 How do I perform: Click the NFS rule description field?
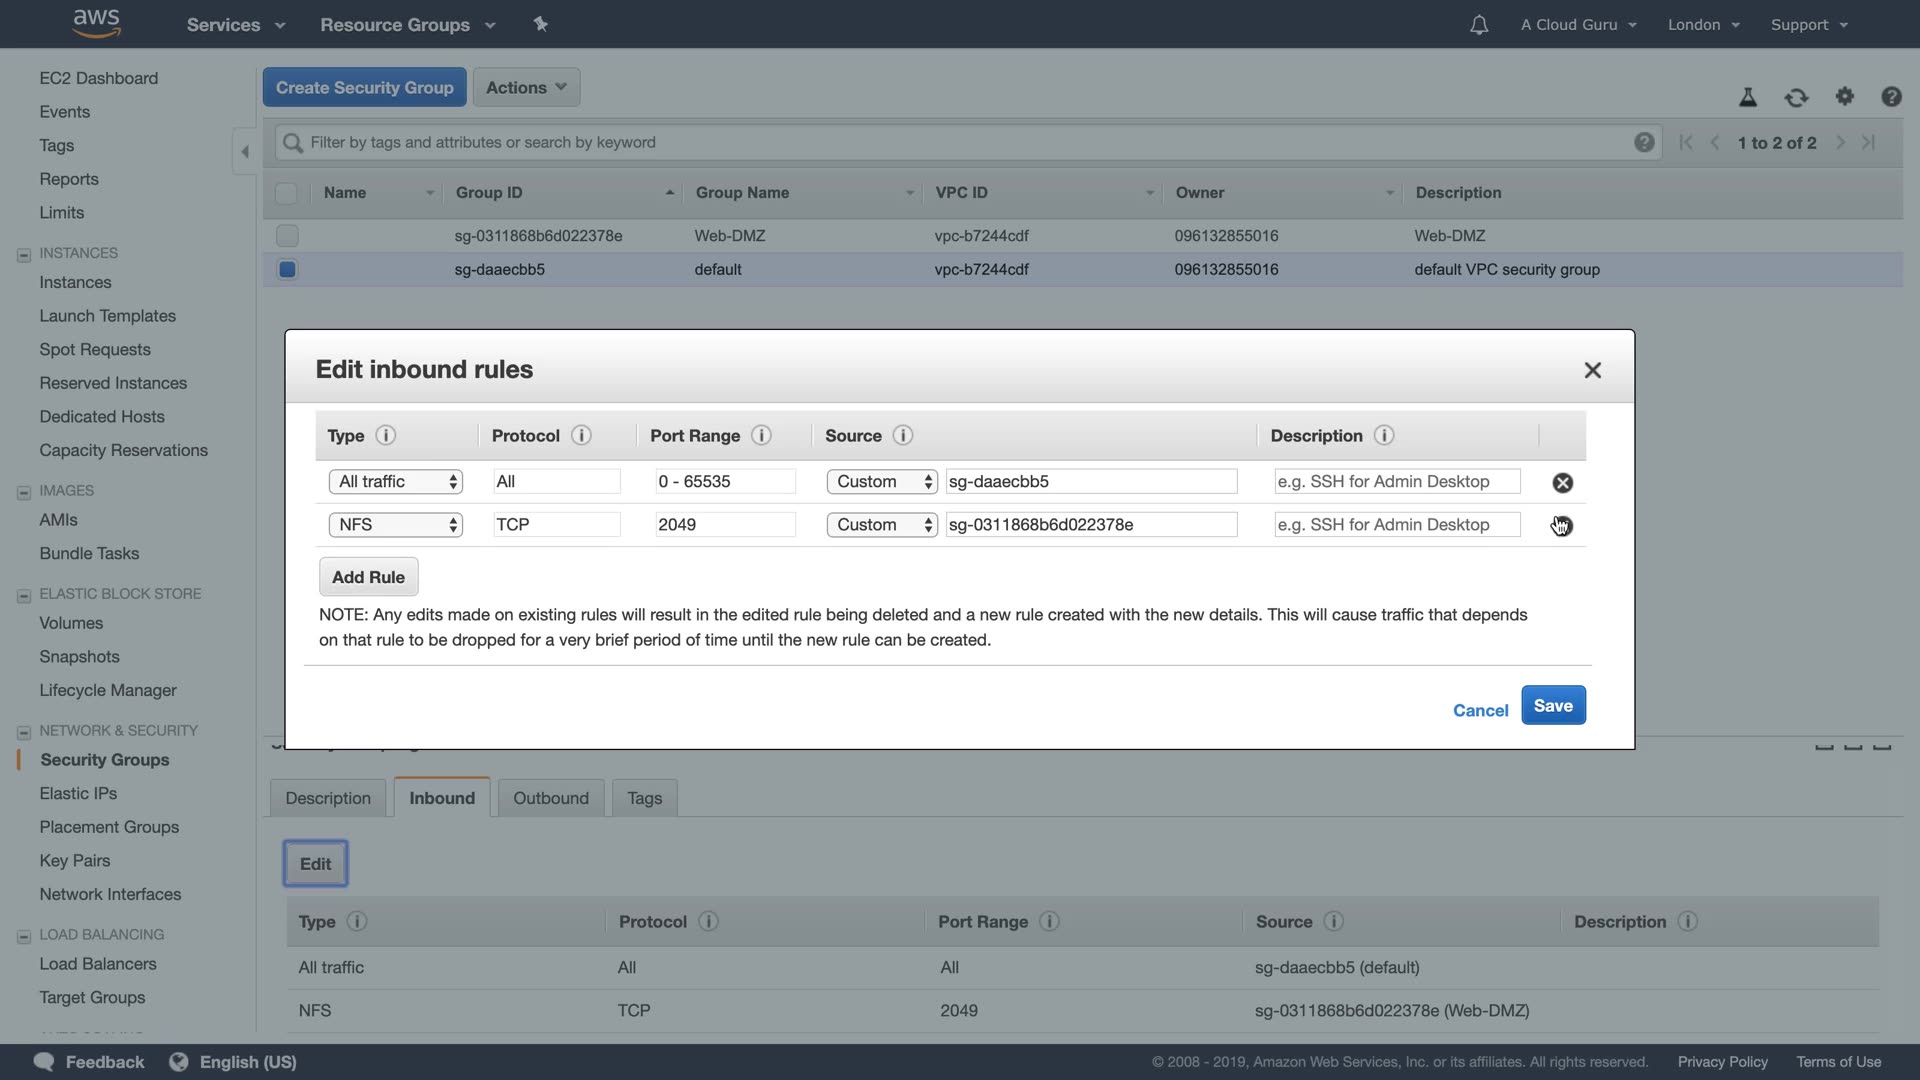tap(1396, 525)
